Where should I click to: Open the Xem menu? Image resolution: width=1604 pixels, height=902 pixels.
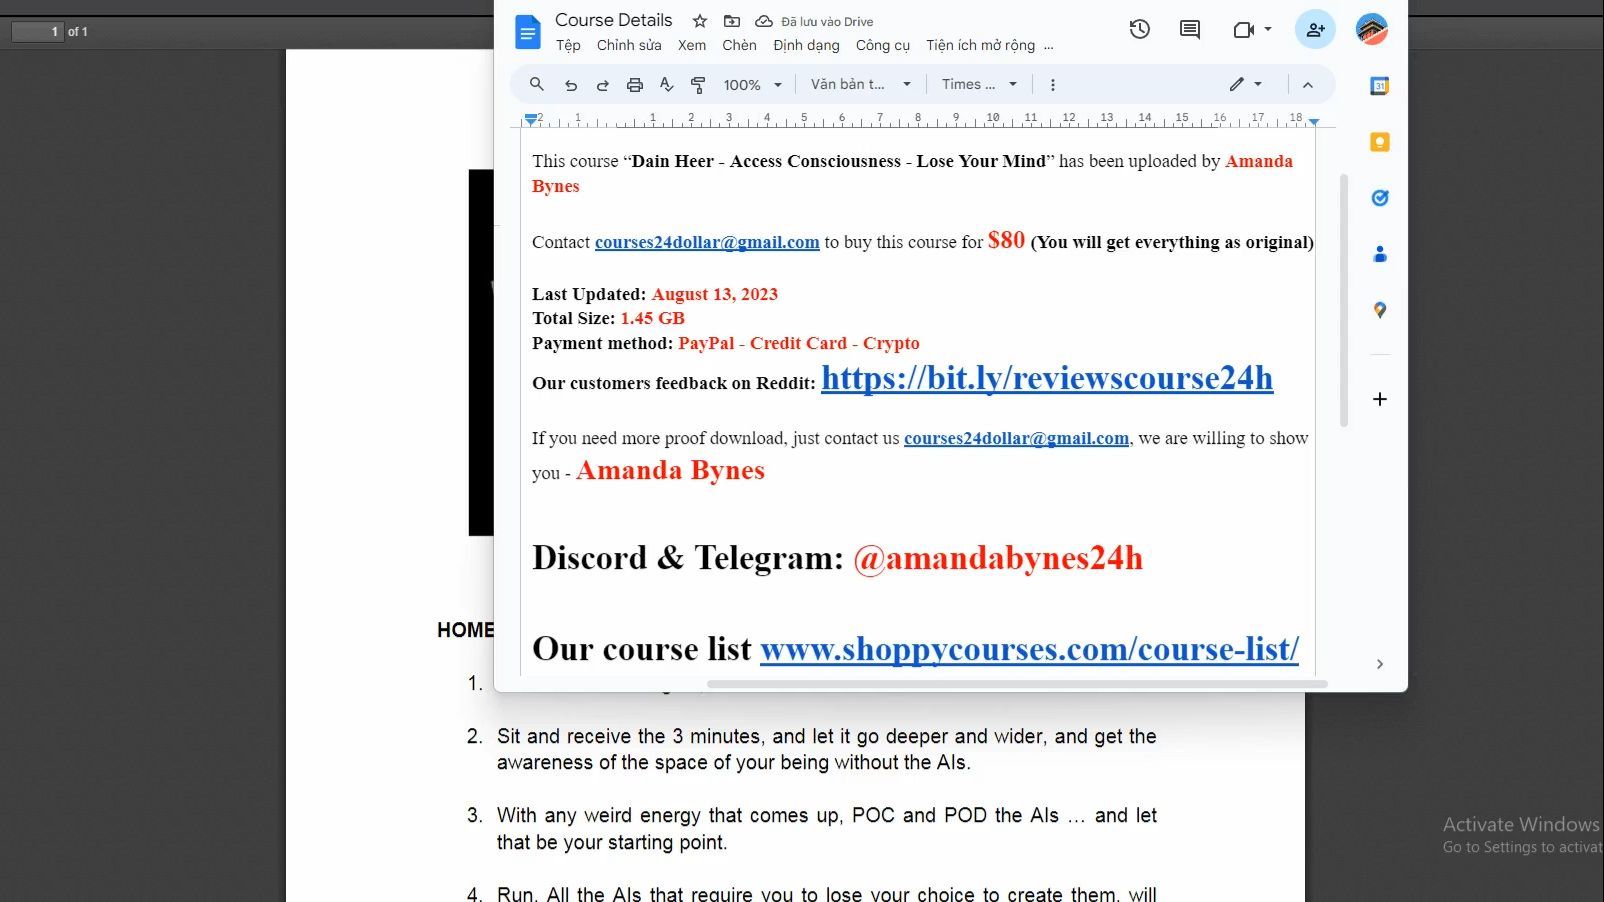[691, 45]
